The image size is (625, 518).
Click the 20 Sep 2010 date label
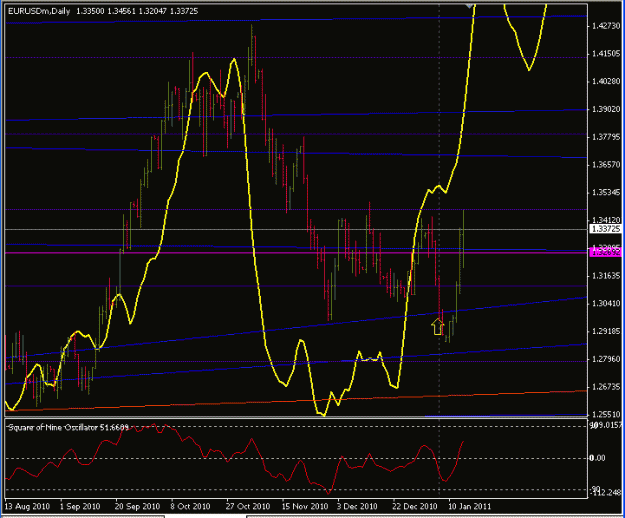(138, 506)
